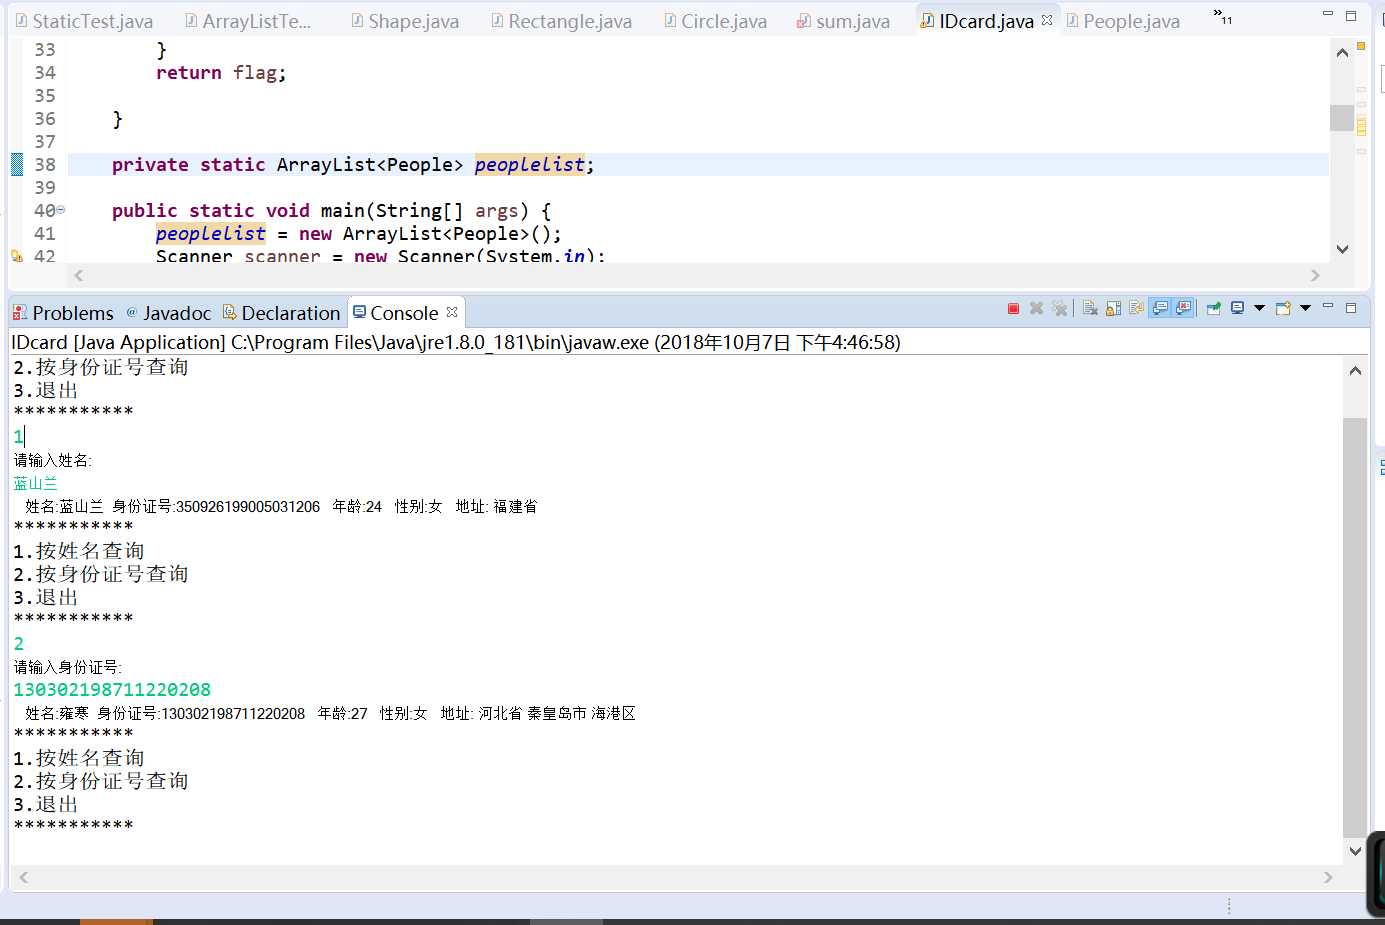Image resolution: width=1385 pixels, height=925 pixels.
Task: Click the console result line for 姓名:雍寒
Action: tap(330, 713)
